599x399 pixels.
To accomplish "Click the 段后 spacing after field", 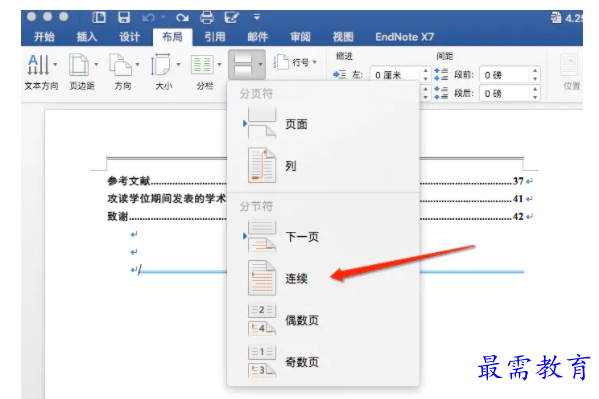I will pos(505,93).
